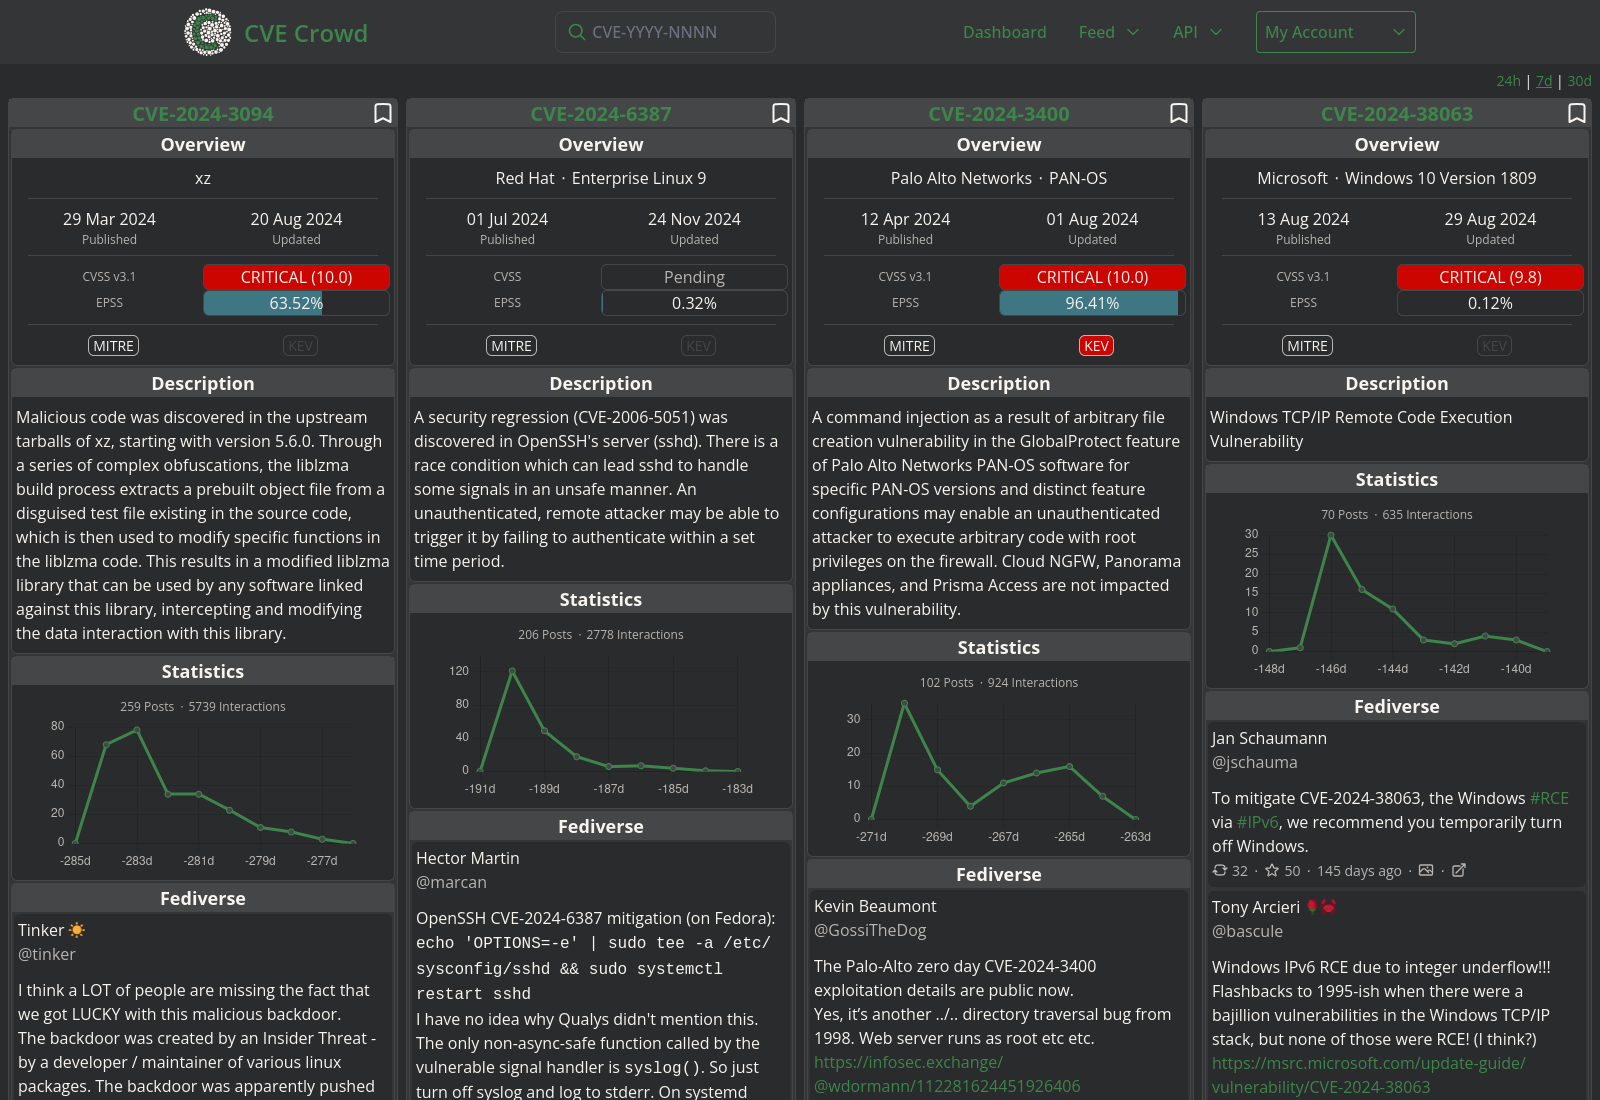The image size is (1600, 1100).
Task: Click the CVE-2024-3400 statistics chart
Action: (x=999, y=771)
